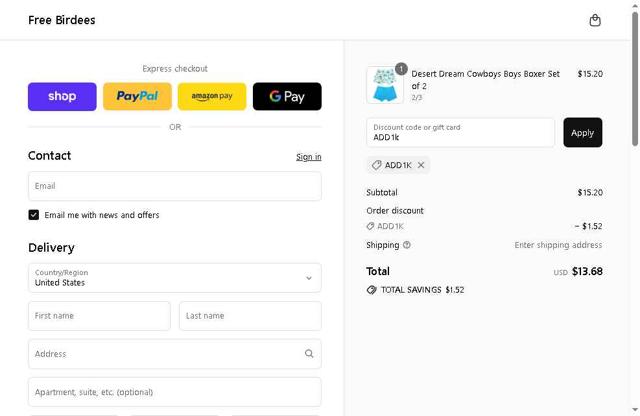Click the address search magnifier icon
This screenshot has height=416, width=640.
(x=309, y=354)
